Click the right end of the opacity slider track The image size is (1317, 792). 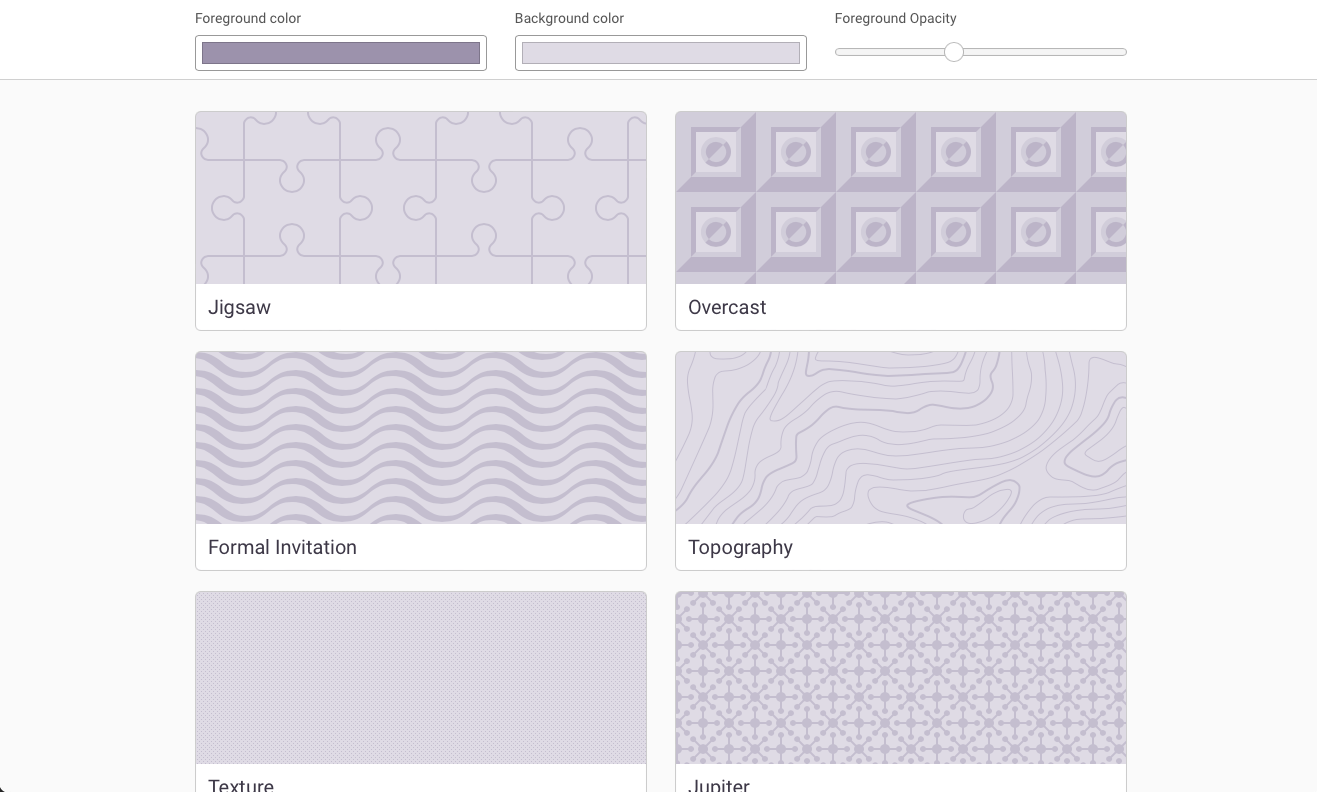1120,51
